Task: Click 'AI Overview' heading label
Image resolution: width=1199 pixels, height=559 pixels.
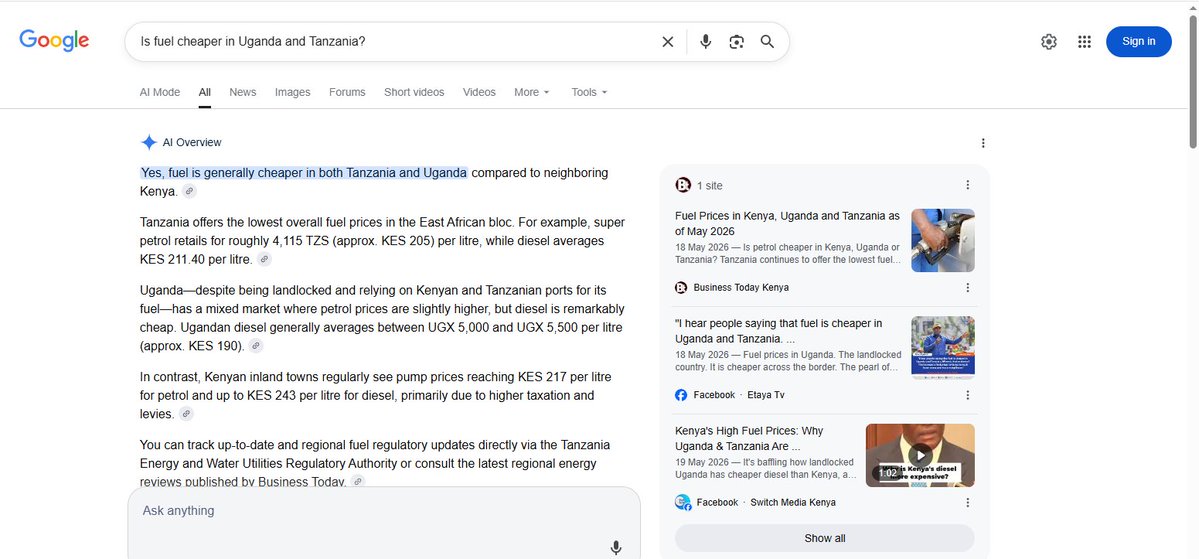Action: pos(192,142)
